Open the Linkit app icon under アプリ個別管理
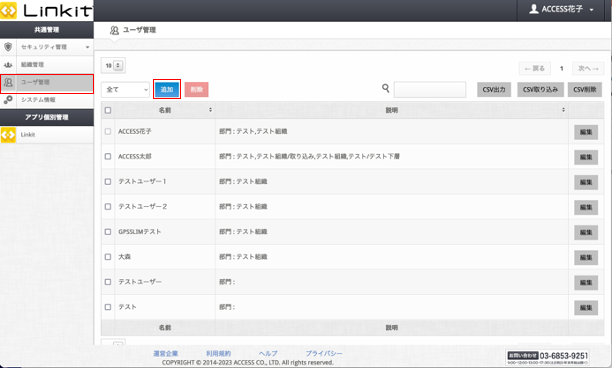The image size is (612, 368). point(8,135)
